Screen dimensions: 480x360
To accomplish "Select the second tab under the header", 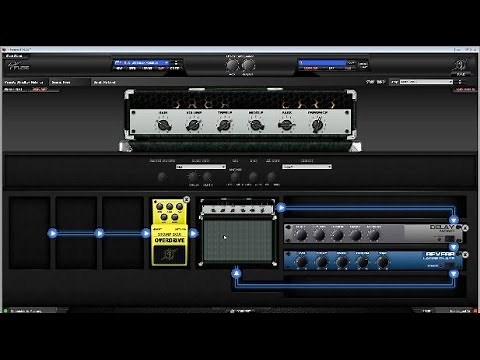I will (x=70, y=82).
